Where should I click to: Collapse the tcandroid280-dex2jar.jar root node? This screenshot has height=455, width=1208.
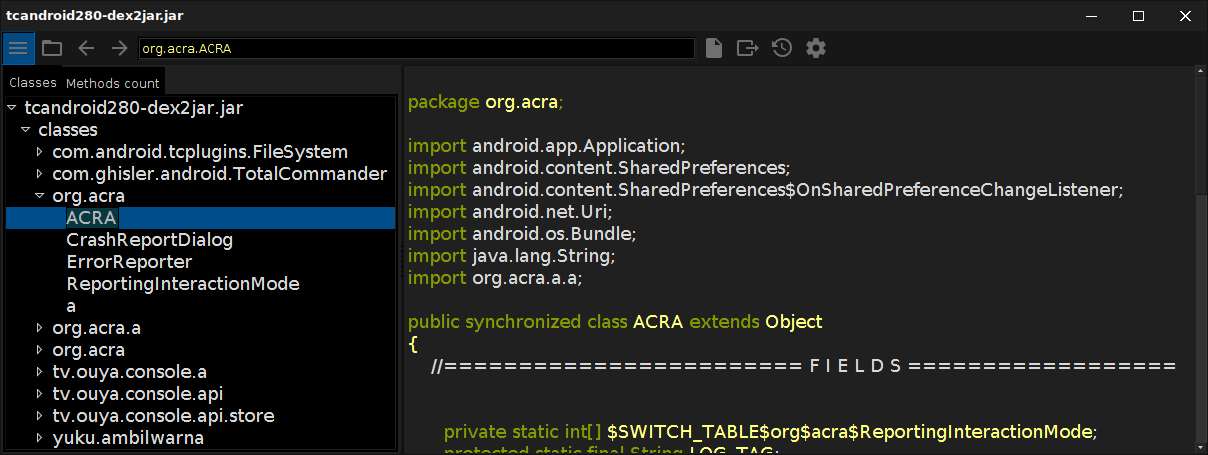[x=11, y=108]
